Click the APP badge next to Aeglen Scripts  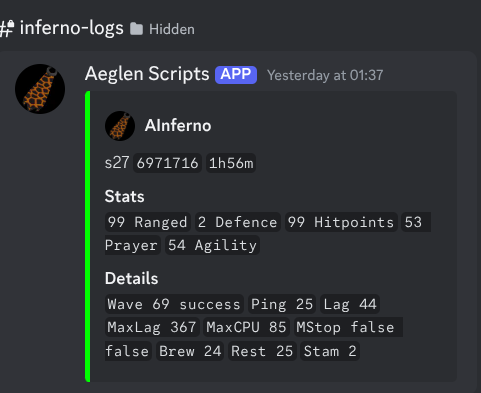(x=236, y=75)
